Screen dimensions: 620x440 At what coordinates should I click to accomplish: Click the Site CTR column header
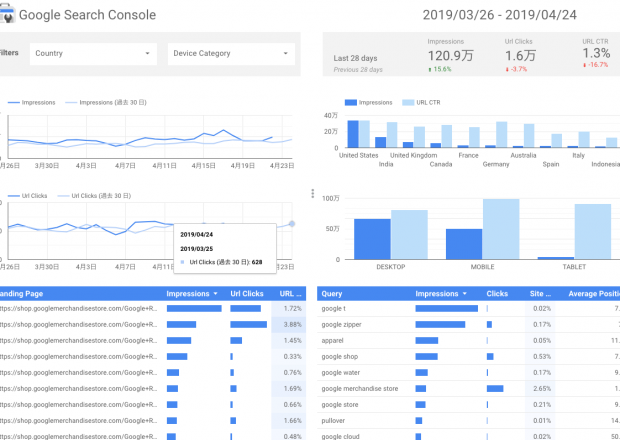(540, 294)
